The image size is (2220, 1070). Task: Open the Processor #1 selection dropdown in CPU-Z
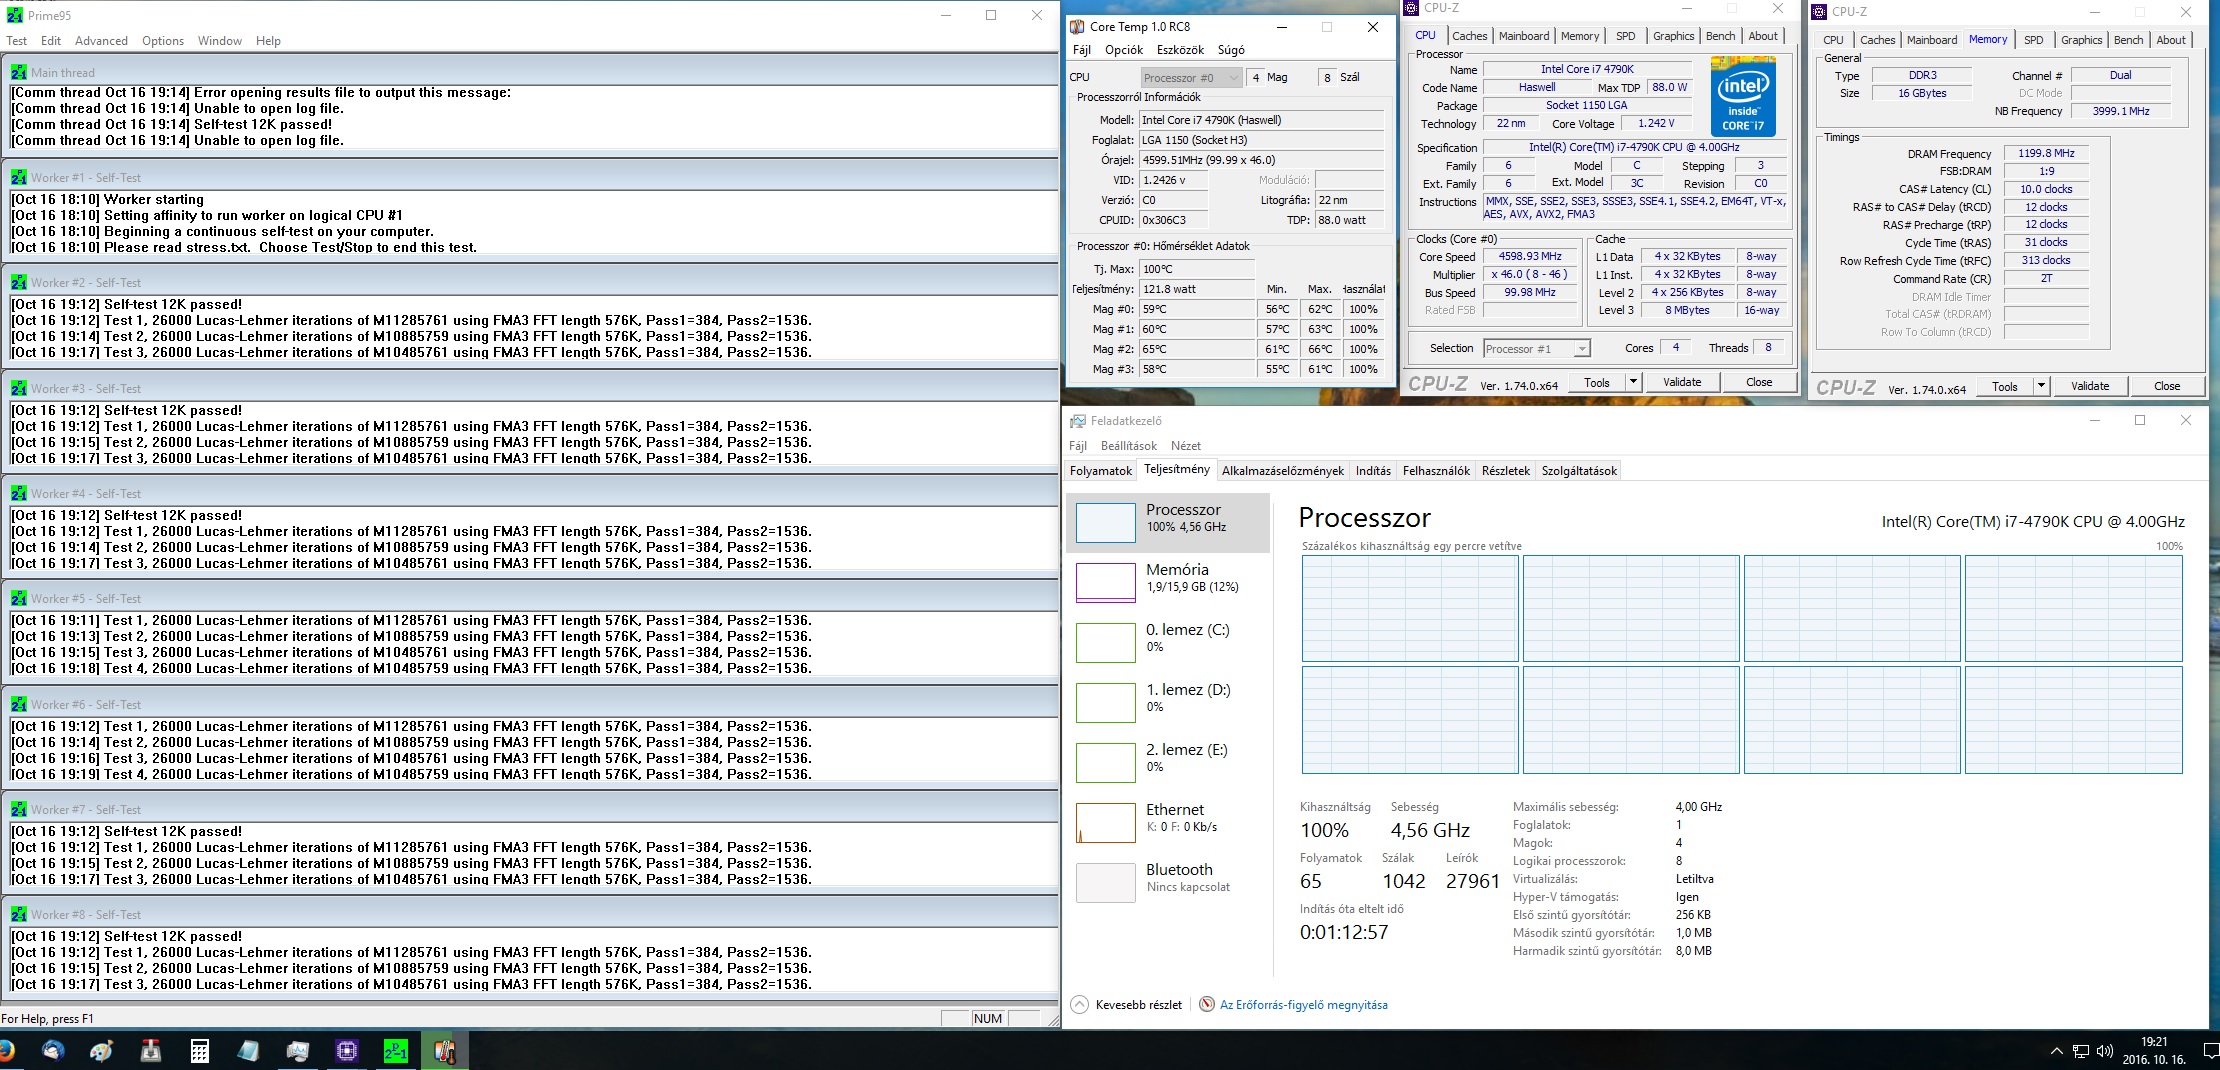[1536, 349]
